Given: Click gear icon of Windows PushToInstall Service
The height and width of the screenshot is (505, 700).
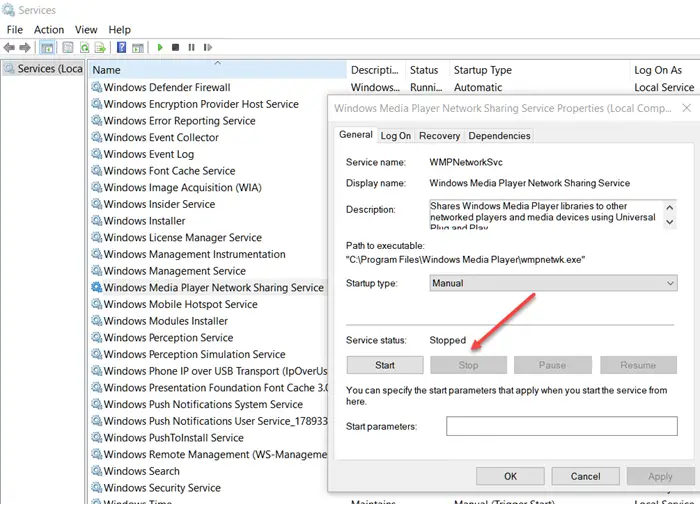Looking at the screenshot, I should pos(96,437).
